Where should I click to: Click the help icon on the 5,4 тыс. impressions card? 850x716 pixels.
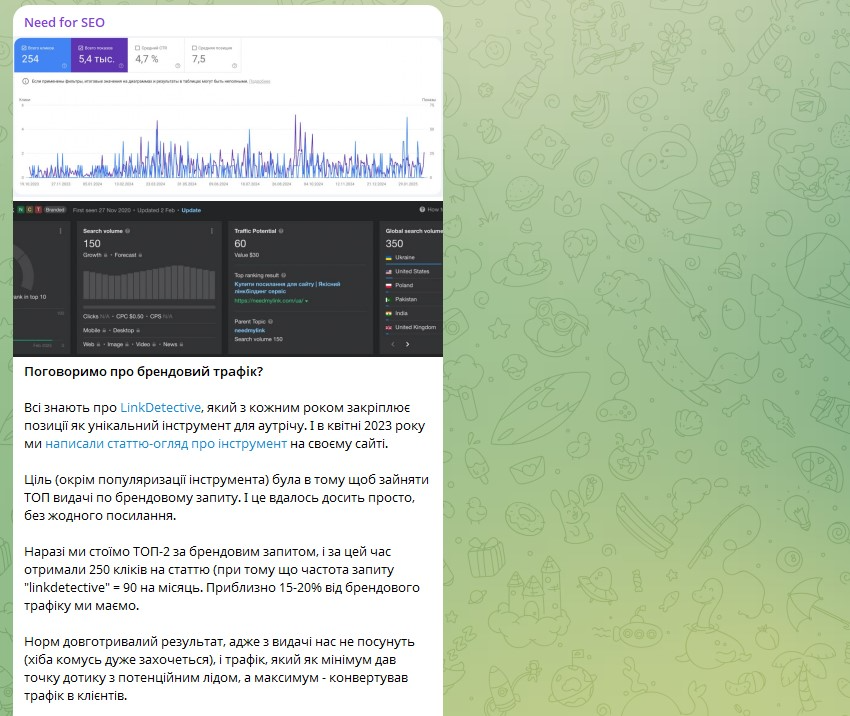point(121,66)
